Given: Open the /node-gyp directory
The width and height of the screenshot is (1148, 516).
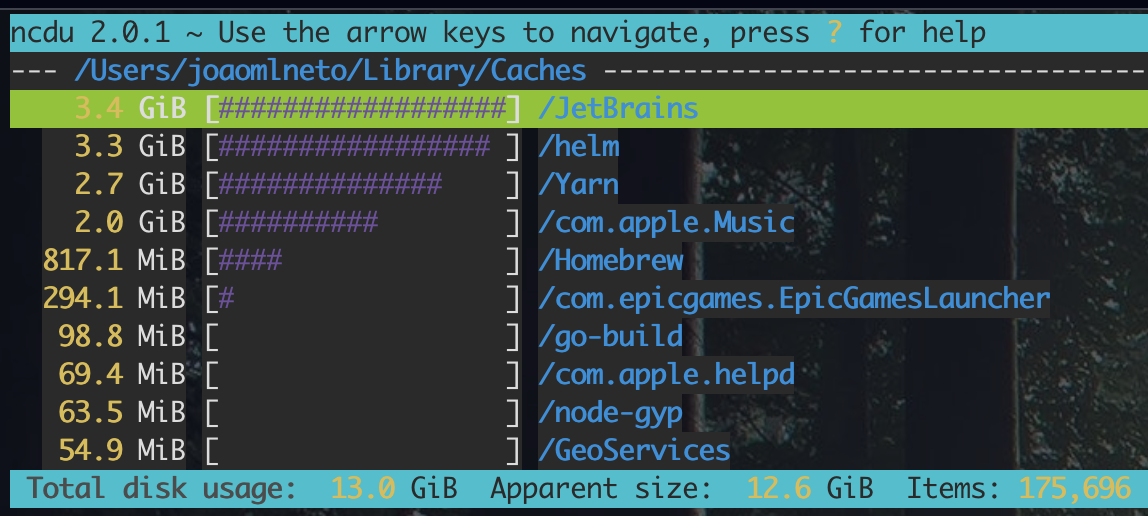Looking at the screenshot, I should coord(611,412).
